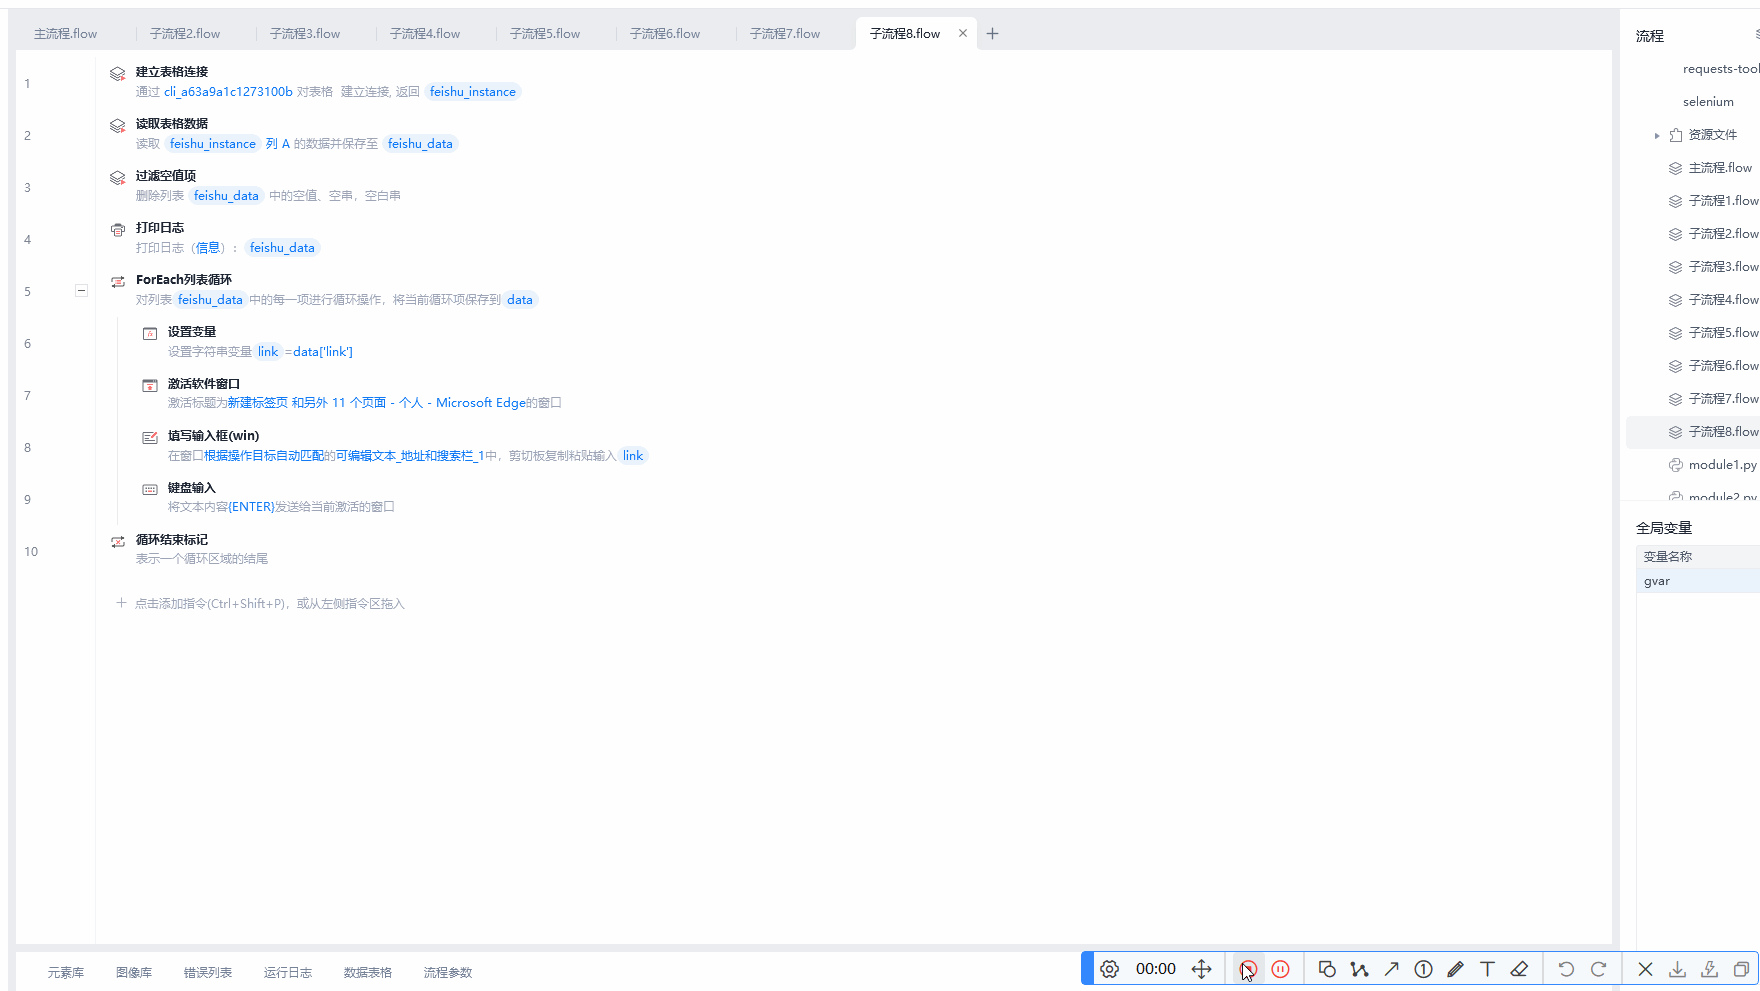1760x991 pixels.
Task: Select the numbered step marker tool
Action: (1423, 969)
